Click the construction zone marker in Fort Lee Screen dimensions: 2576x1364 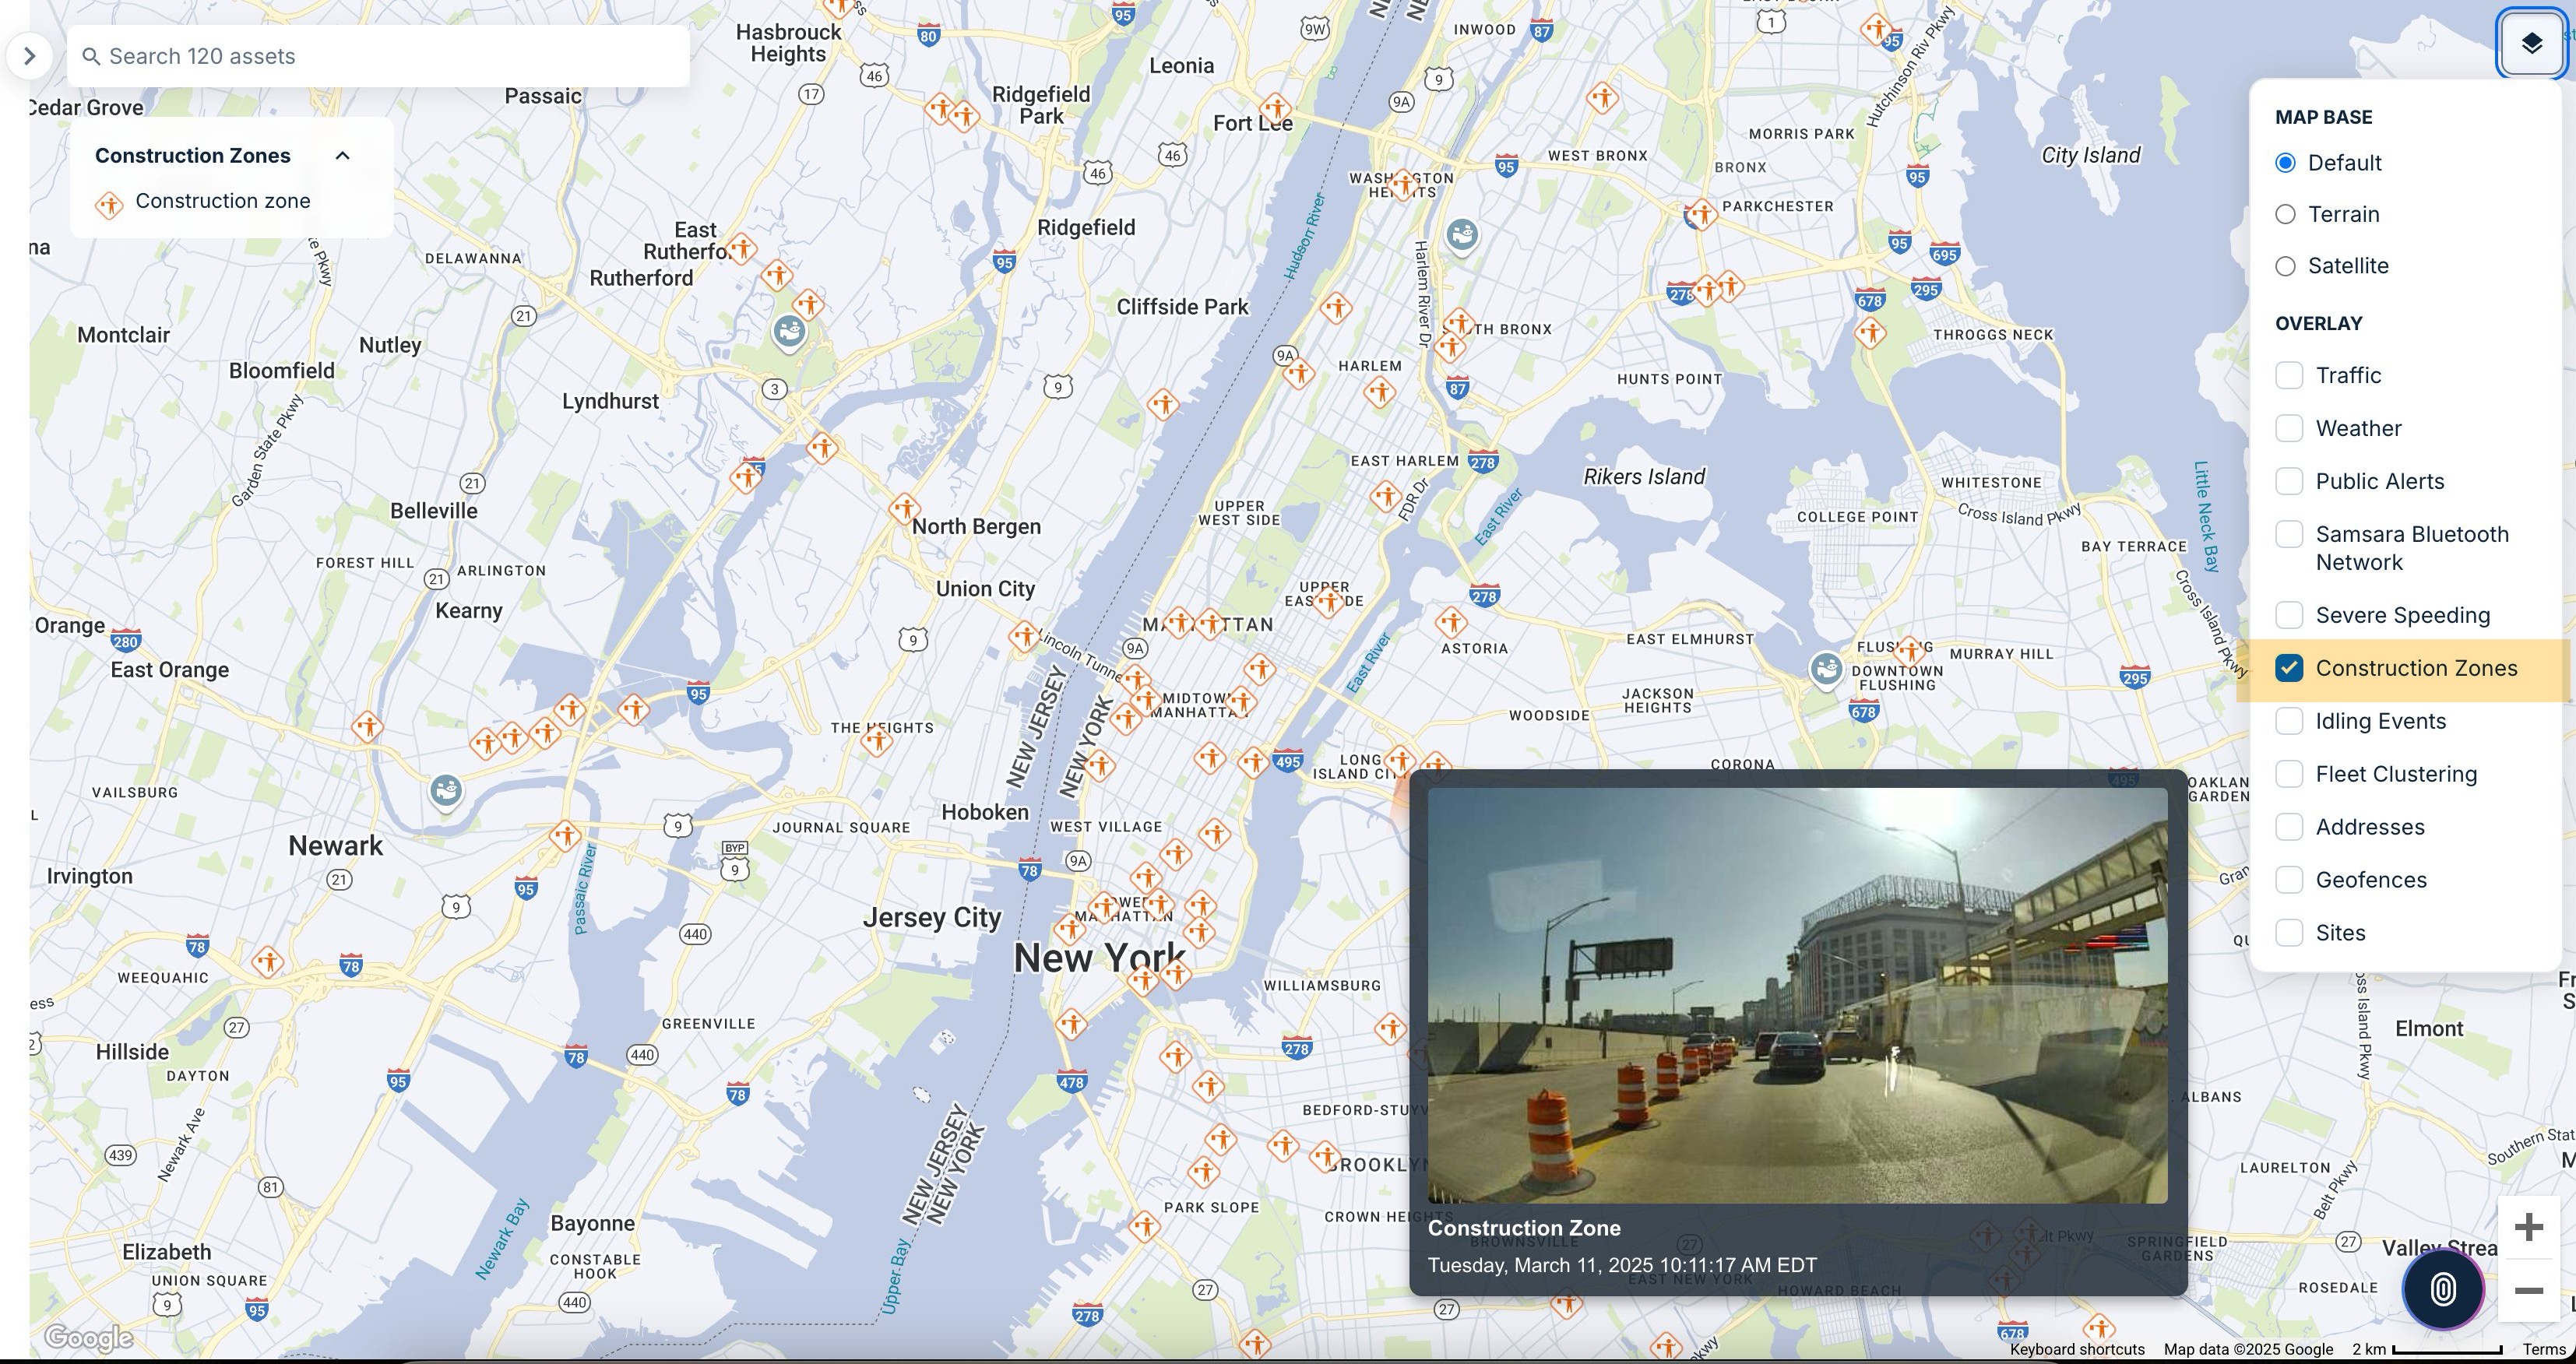tap(1275, 108)
